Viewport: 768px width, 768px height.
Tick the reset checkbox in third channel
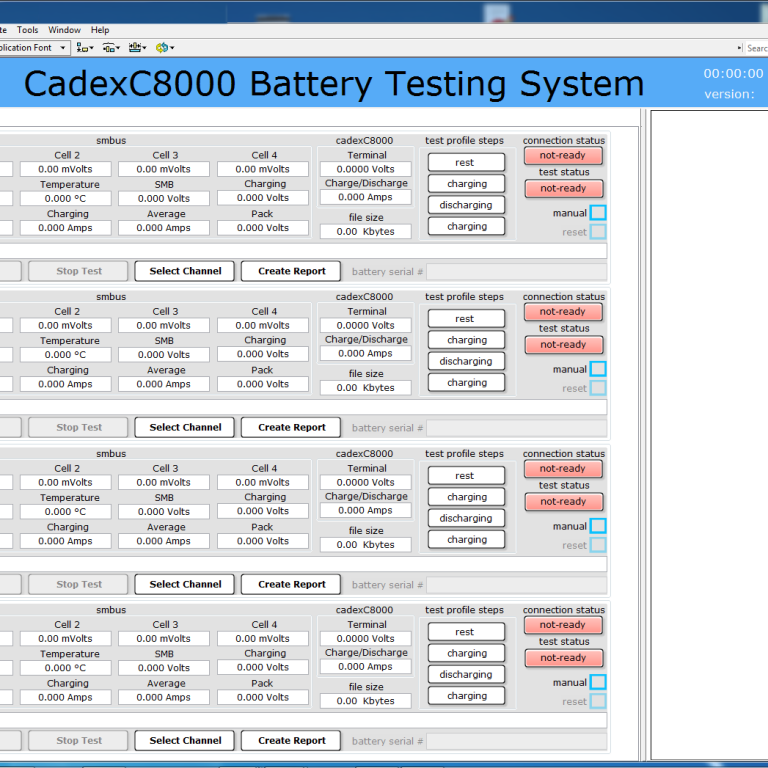(598, 545)
